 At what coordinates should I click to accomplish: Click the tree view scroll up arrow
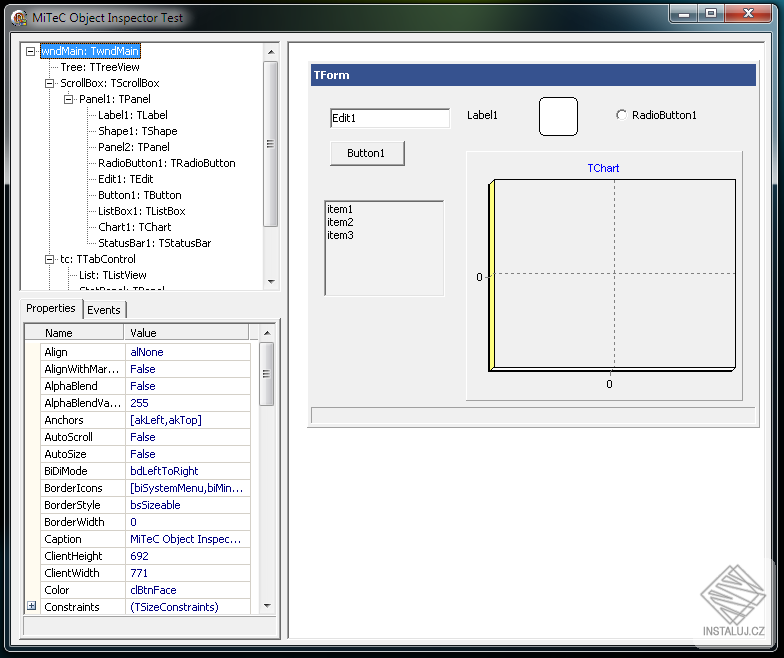click(271, 52)
